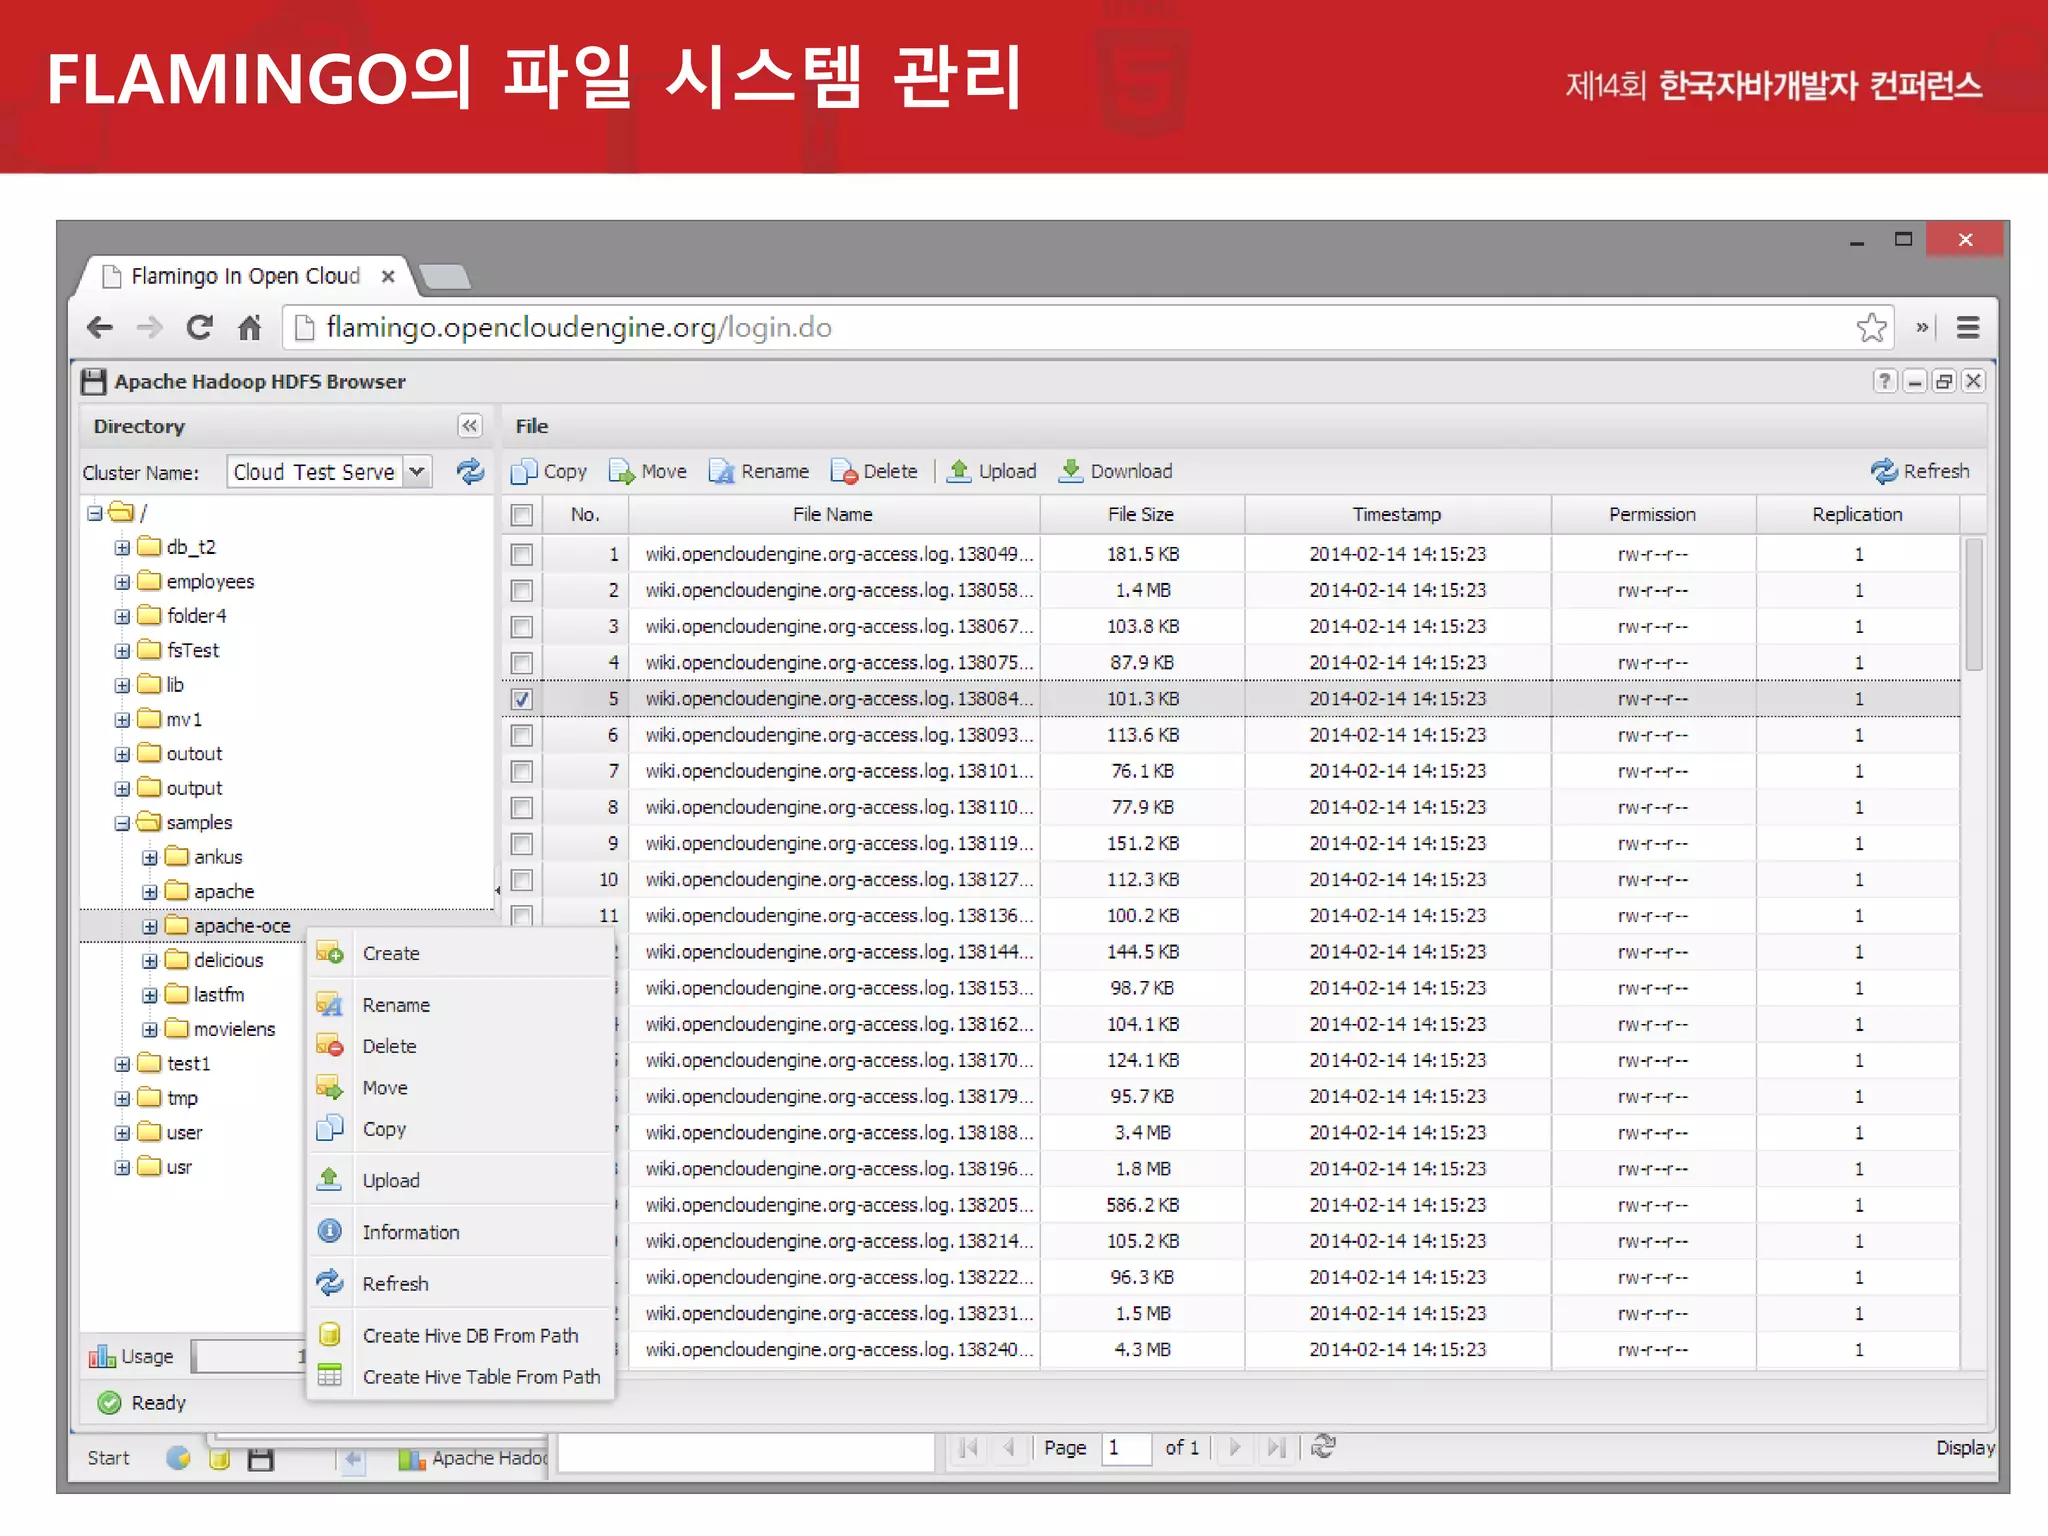
Task: Click the file list vertical scrollbar
Action: point(1973,604)
